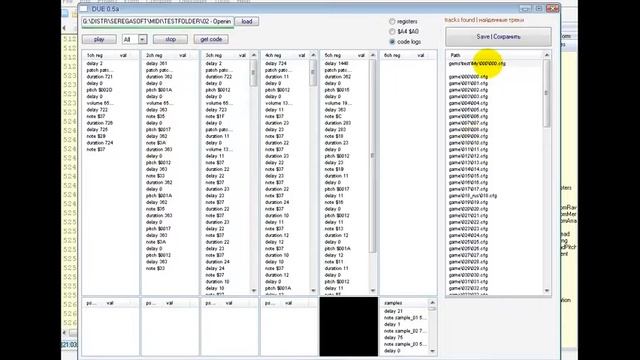This screenshot has height=360, width=640.
Task: Click the 5ch reg column header
Action: 333,55
